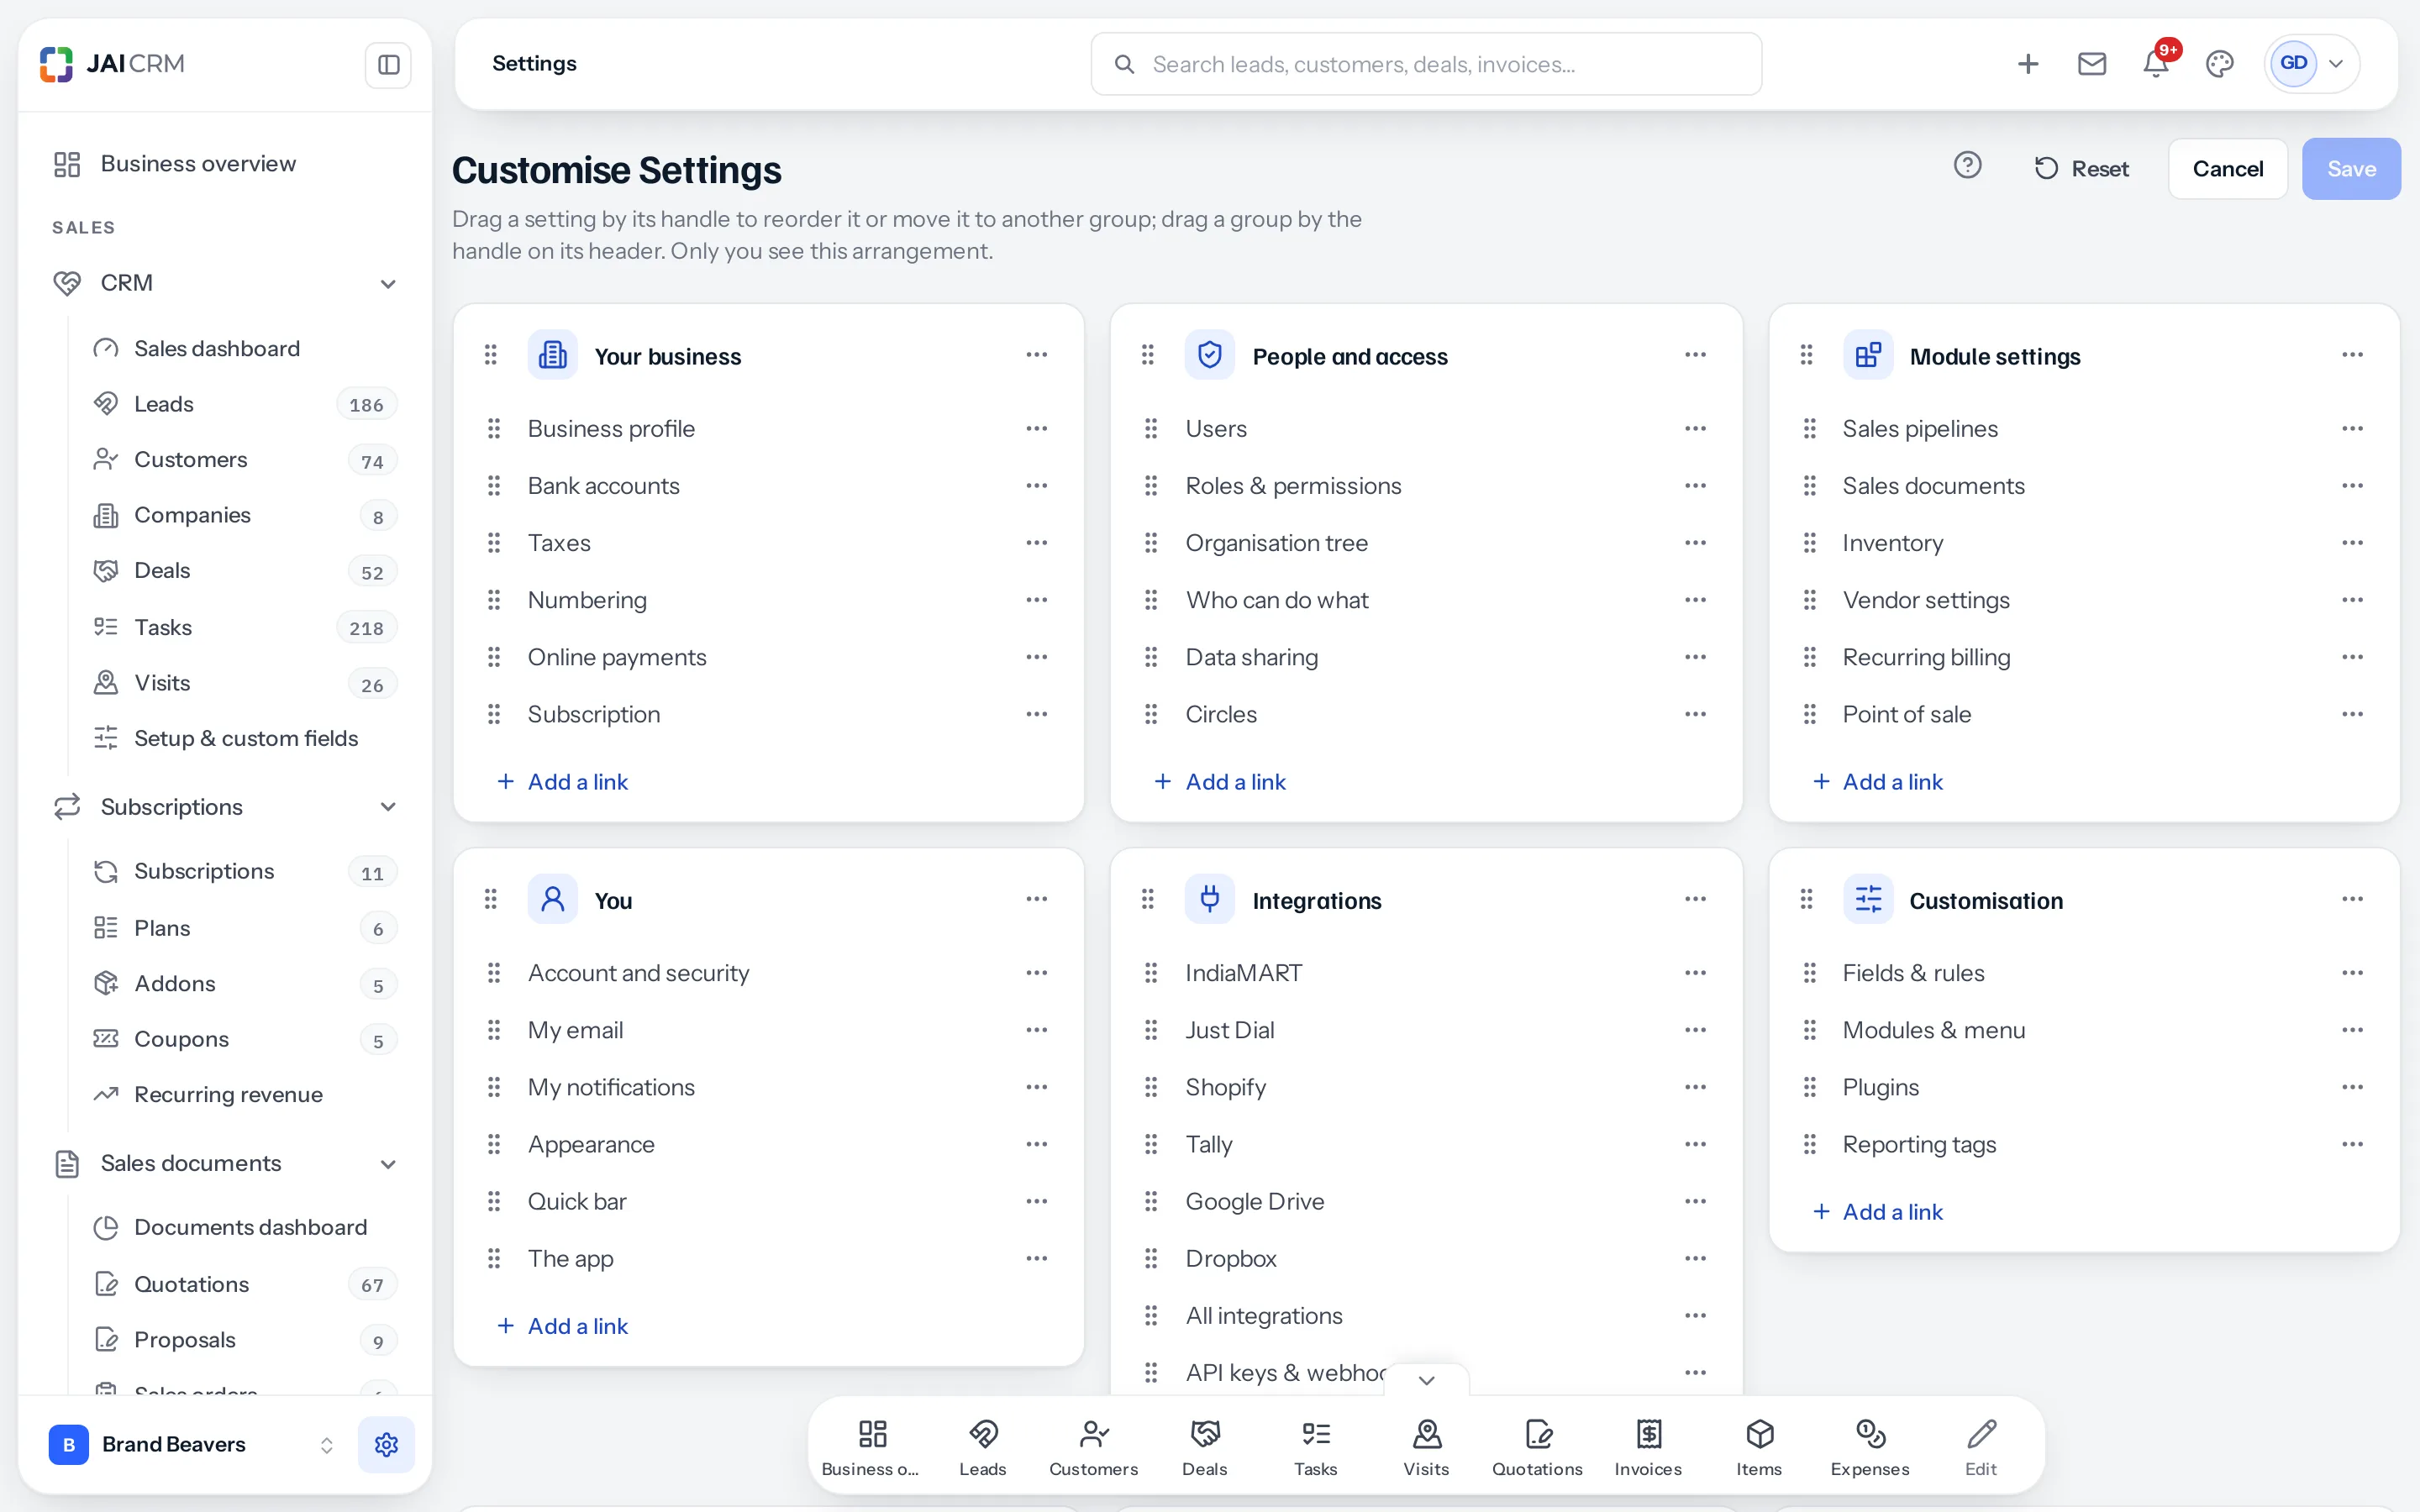
Task: Click the Online payments setting
Action: click(x=617, y=657)
